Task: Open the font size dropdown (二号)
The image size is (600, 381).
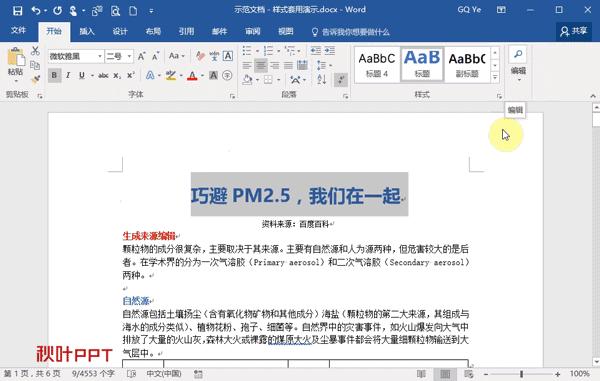Action: (129, 57)
